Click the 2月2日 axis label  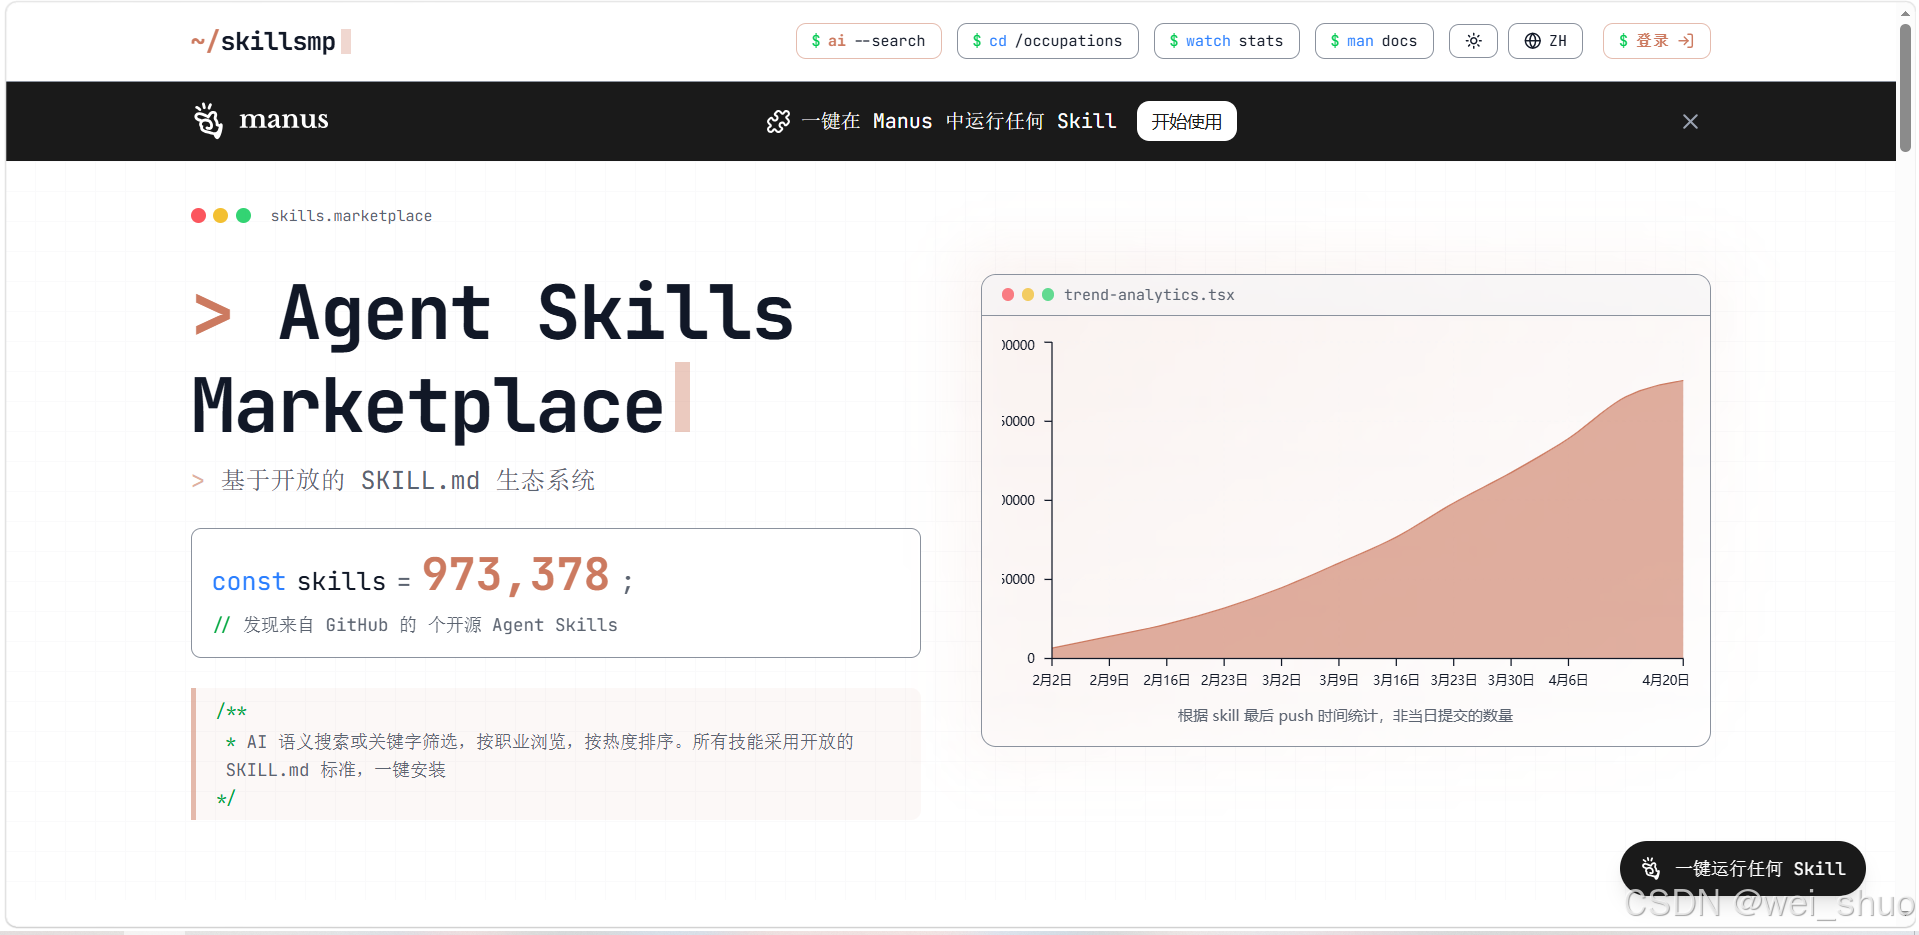coord(1052,680)
